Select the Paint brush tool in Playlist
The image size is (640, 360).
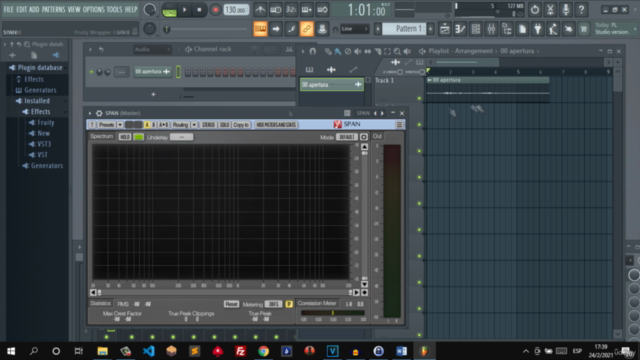(338, 51)
